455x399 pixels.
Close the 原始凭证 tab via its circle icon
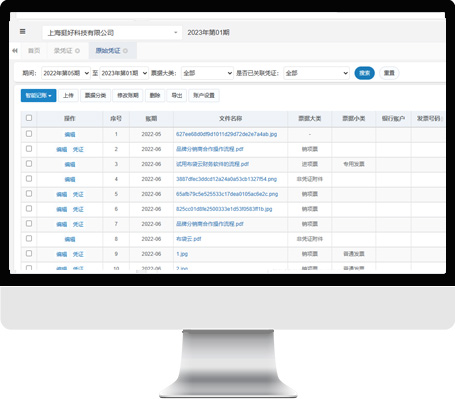coord(125,51)
